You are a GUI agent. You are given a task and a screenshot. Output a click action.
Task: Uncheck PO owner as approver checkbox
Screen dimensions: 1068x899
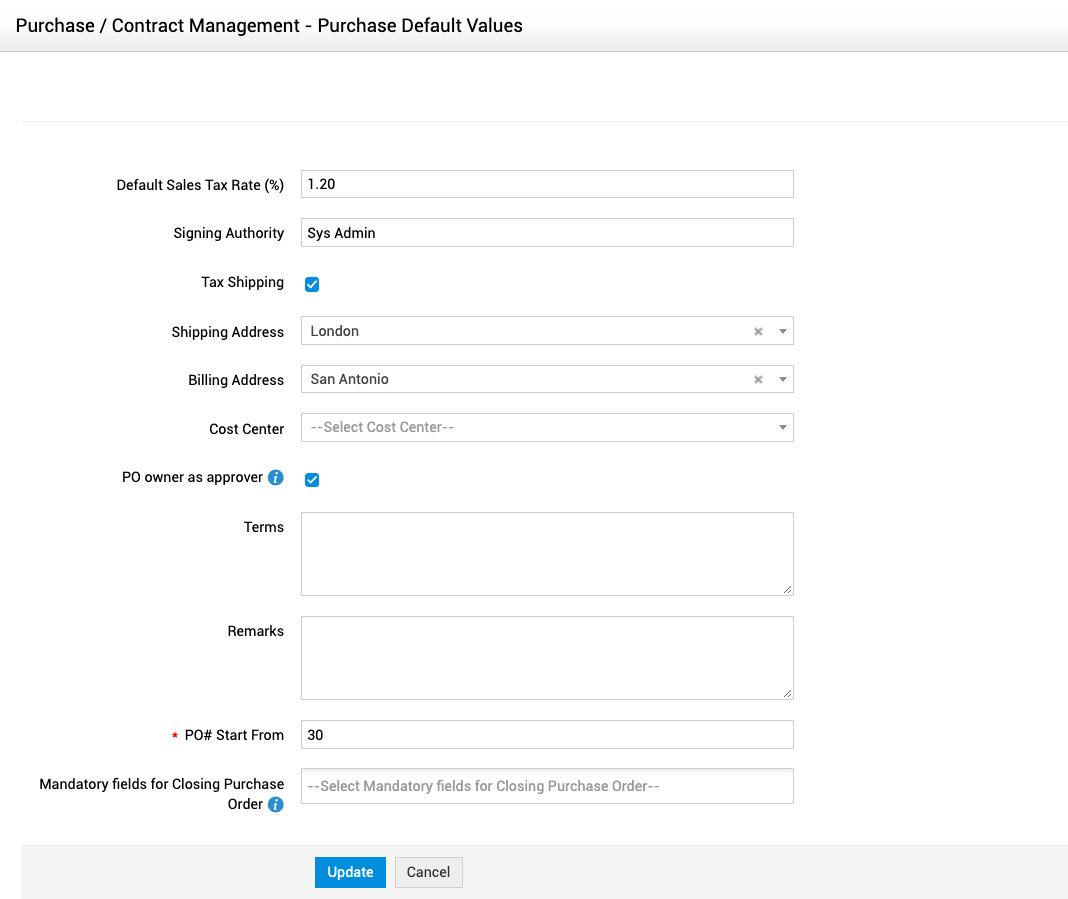[312, 480]
